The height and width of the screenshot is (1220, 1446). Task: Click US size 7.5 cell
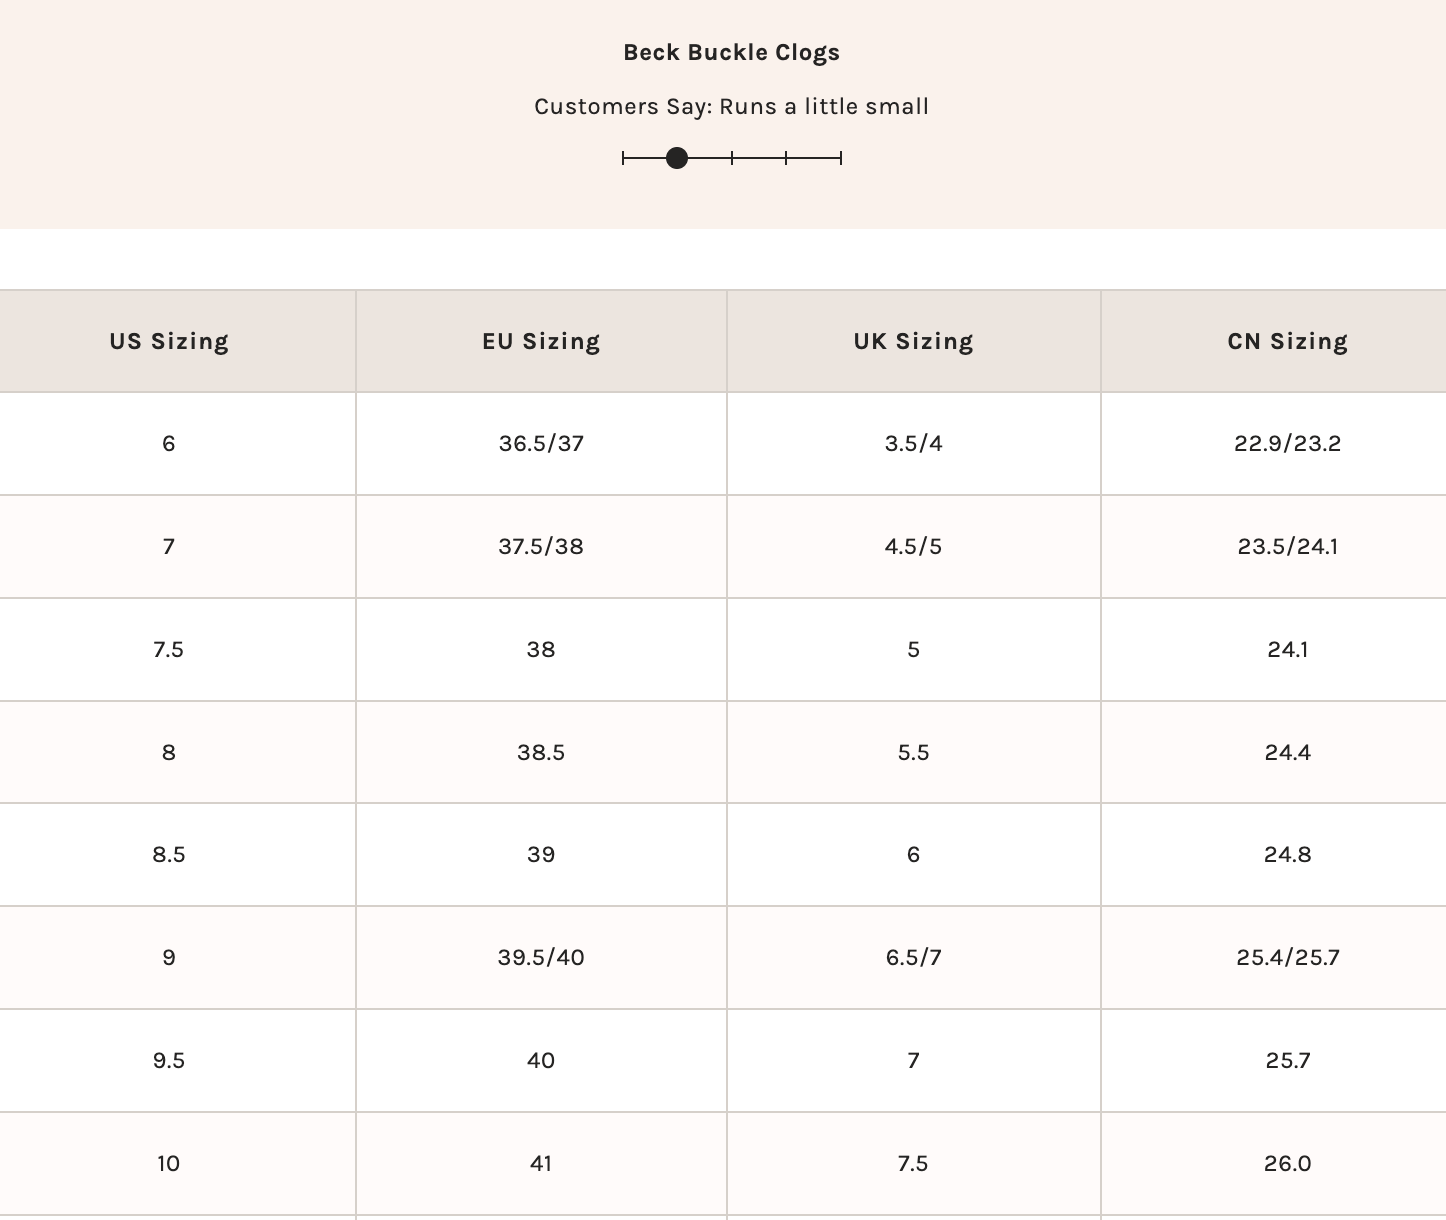(169, 650)
